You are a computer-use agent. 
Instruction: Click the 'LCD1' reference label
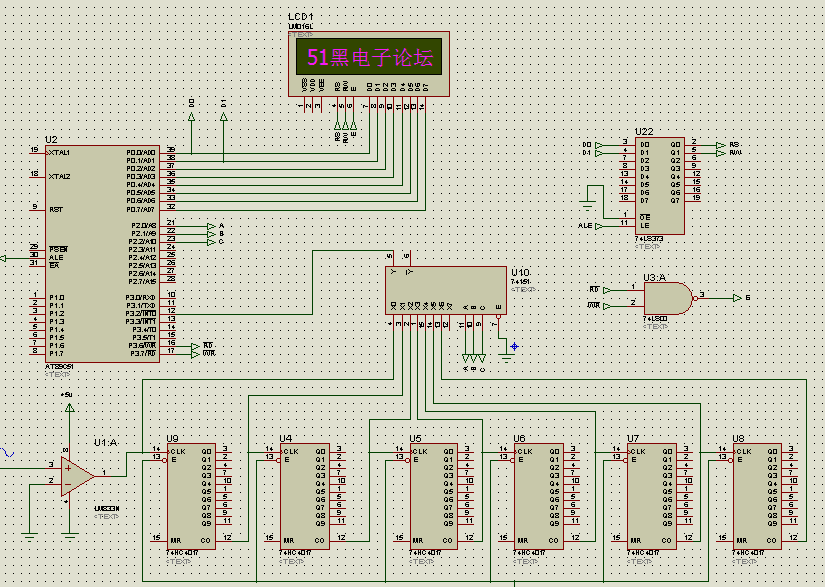(x=300, y=17)
